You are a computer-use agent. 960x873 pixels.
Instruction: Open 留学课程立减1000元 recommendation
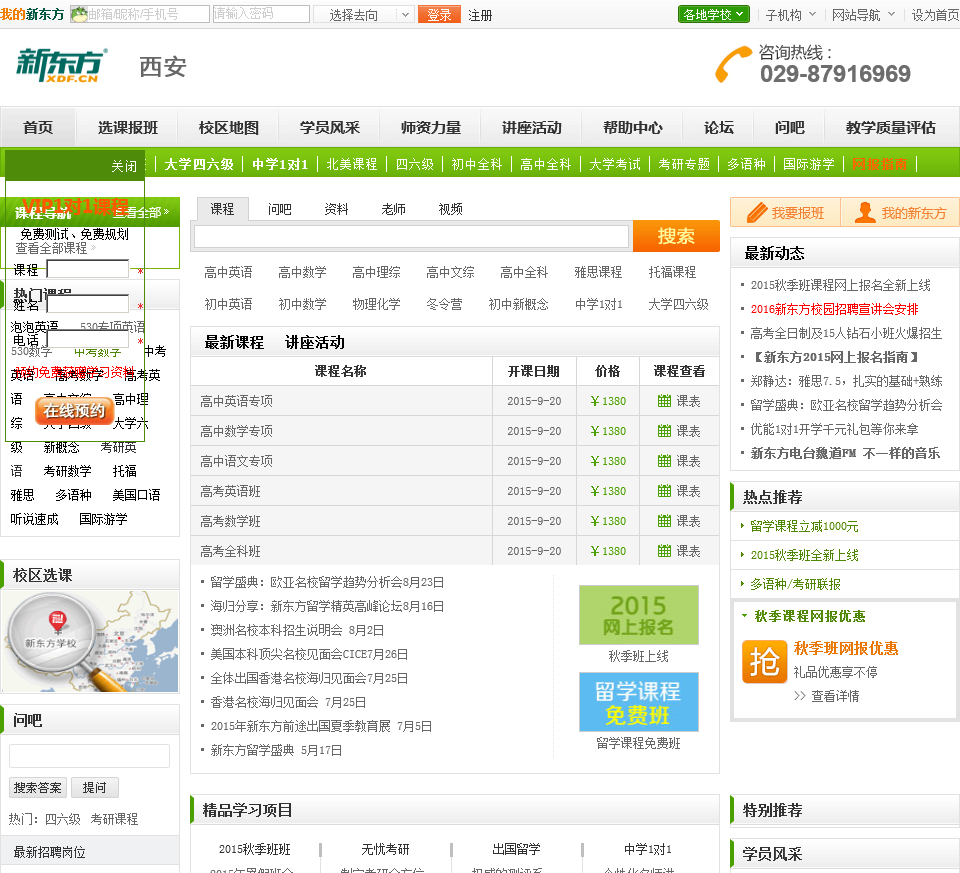tap(804, 526)
